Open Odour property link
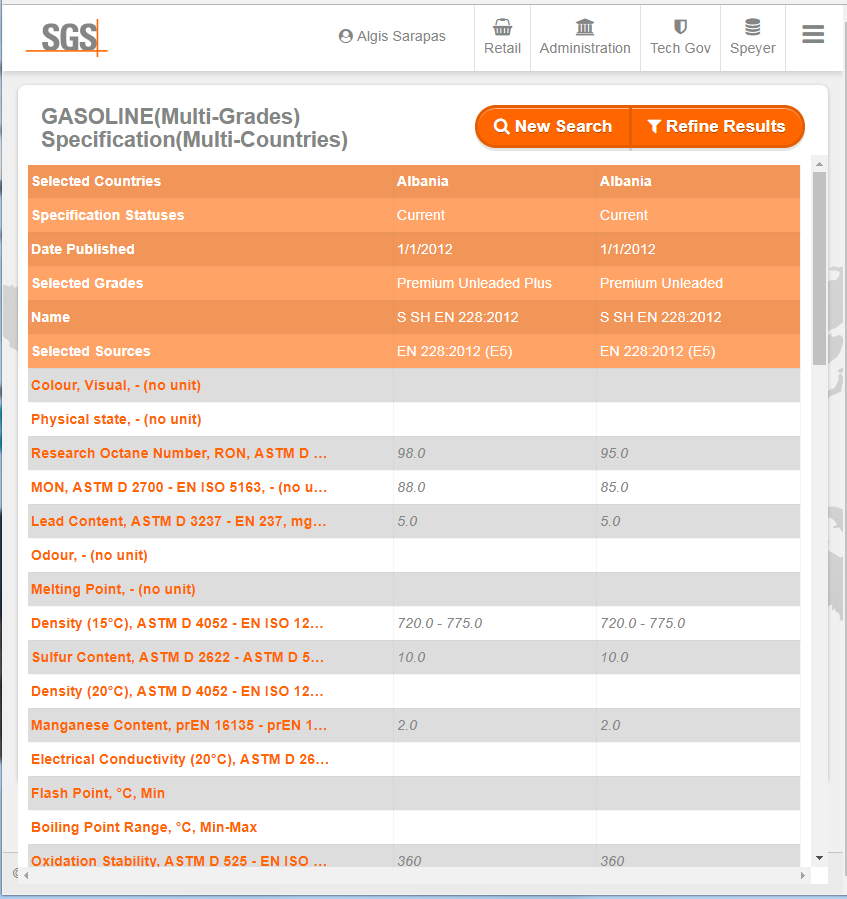 pyautogui.click(x=89, y=555)
